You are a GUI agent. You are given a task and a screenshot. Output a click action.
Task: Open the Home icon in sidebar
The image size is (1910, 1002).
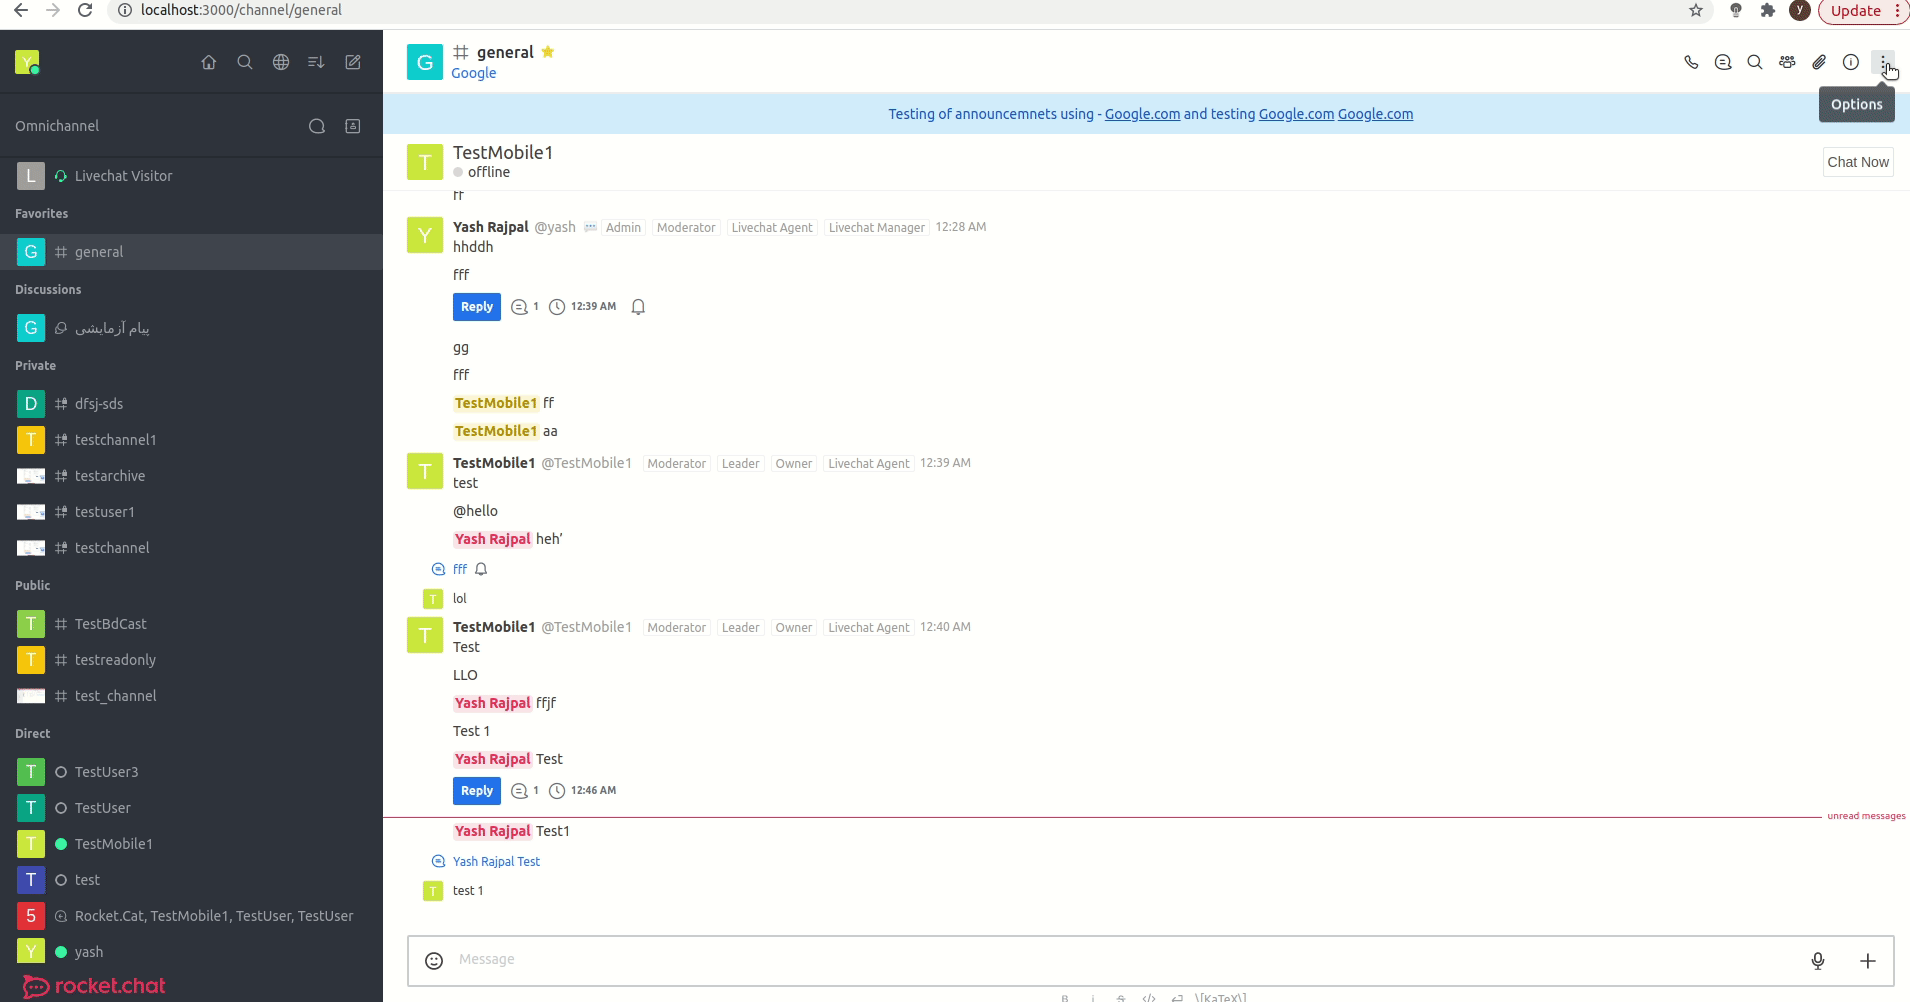pyautogui.click(x=208, y=62)
